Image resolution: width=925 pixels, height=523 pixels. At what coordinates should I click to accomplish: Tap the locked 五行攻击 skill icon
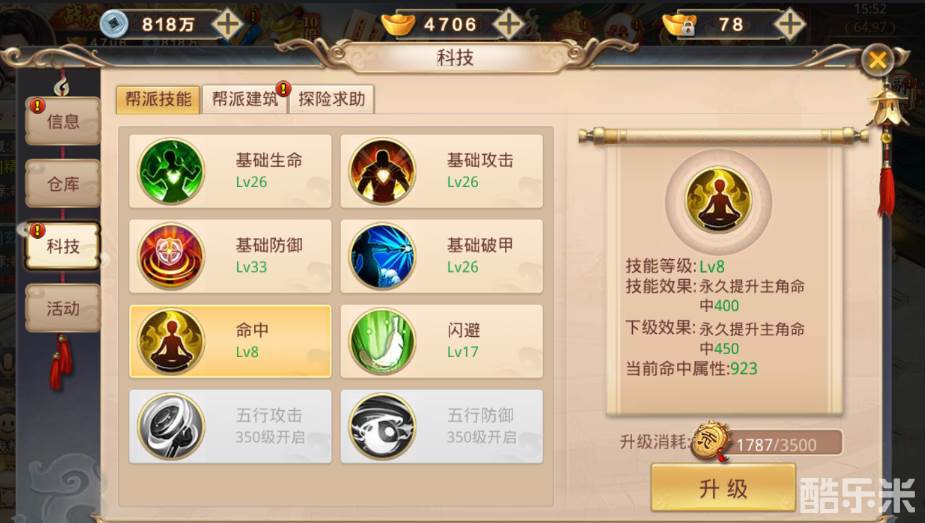pyautogui.click(x=171, y=426)
